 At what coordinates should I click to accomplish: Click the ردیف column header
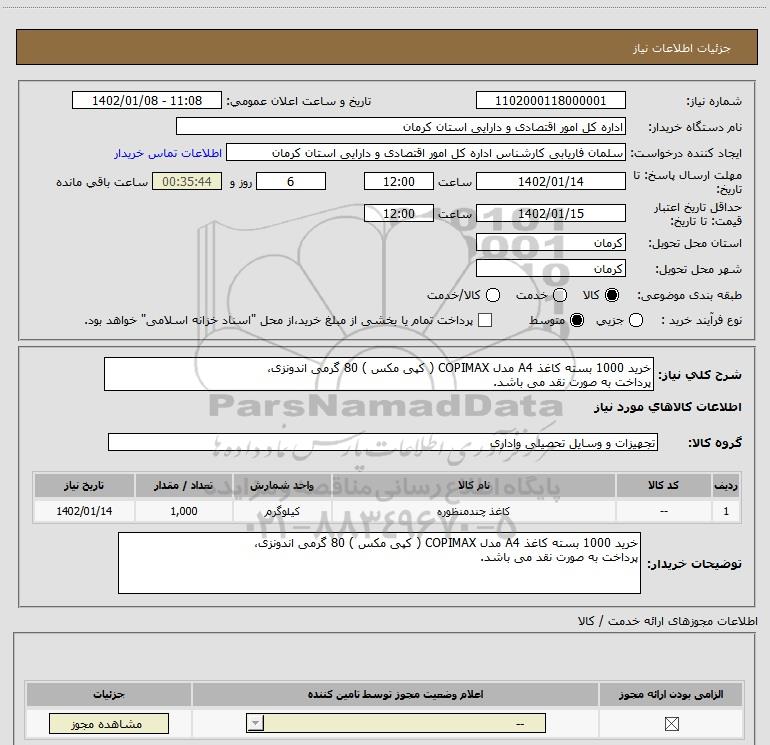[x=726, y=485]
